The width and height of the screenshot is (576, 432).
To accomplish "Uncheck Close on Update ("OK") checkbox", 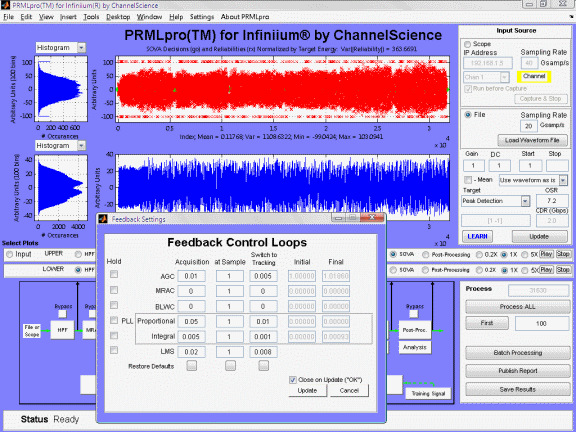I will coord(293,380).
